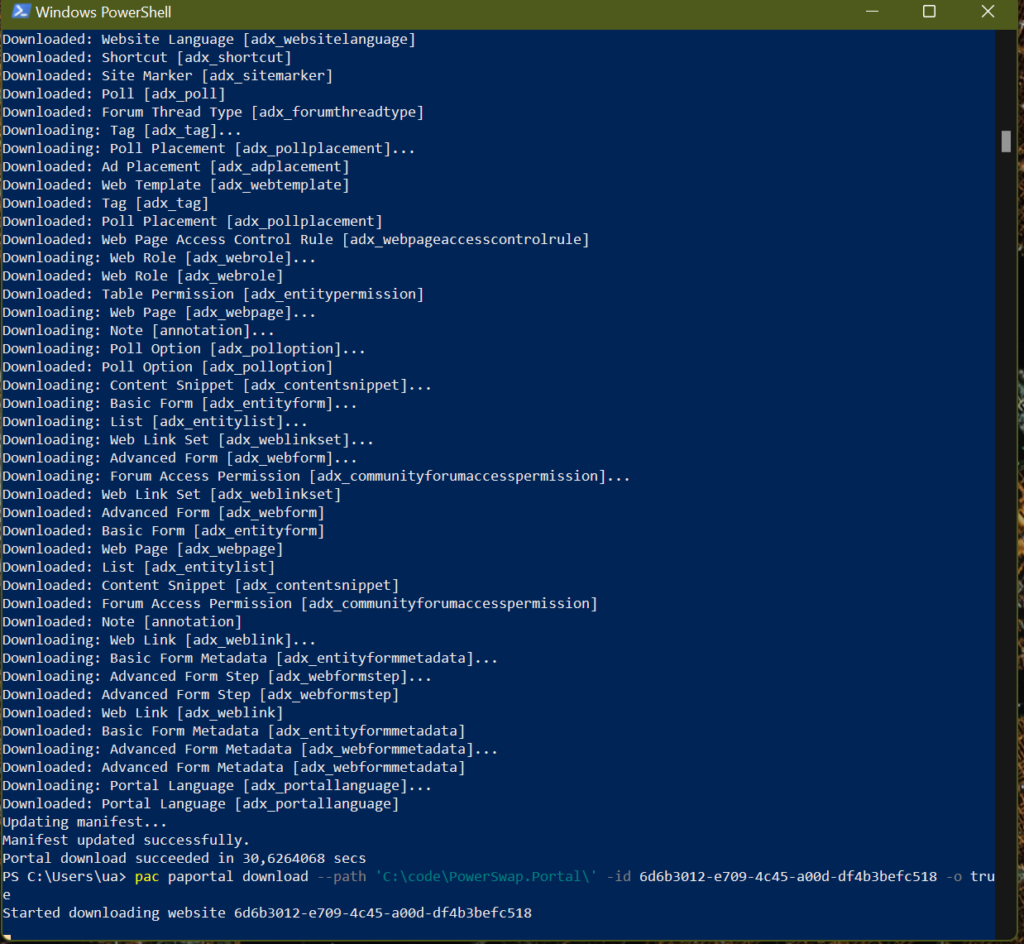Click the 'Downloaded: List [adx_entitylist]' line

[139, 567]
